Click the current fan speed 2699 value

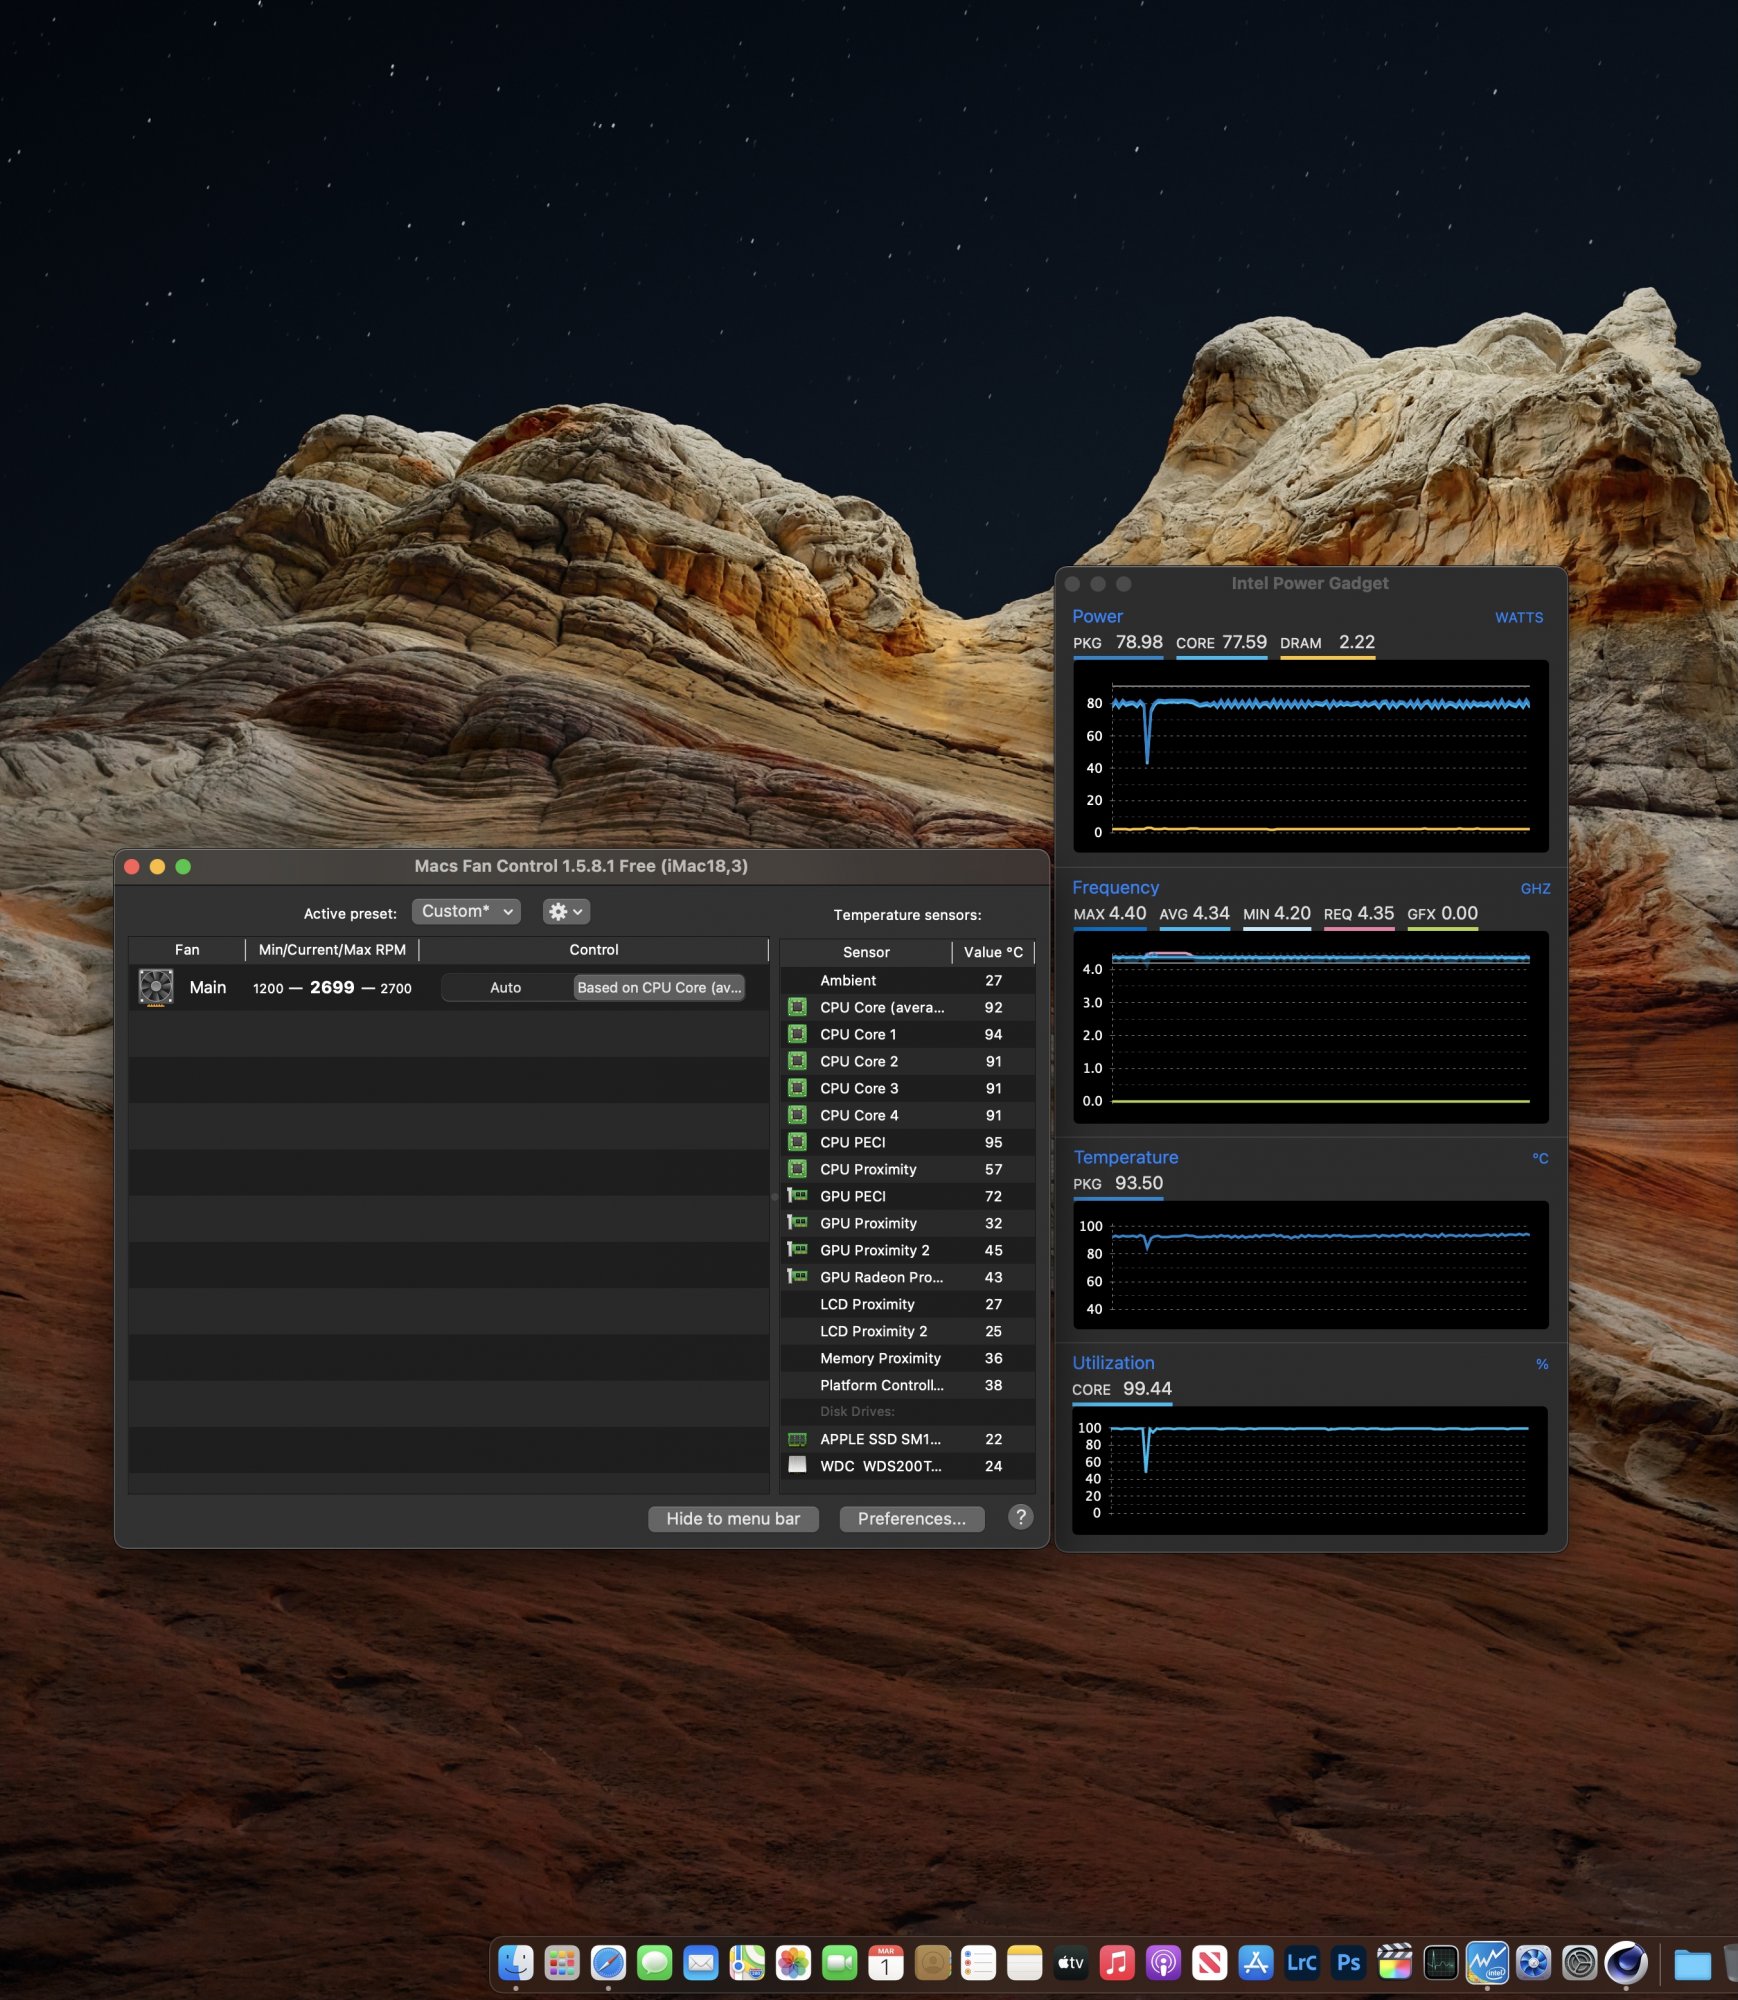tap(332, 987)
